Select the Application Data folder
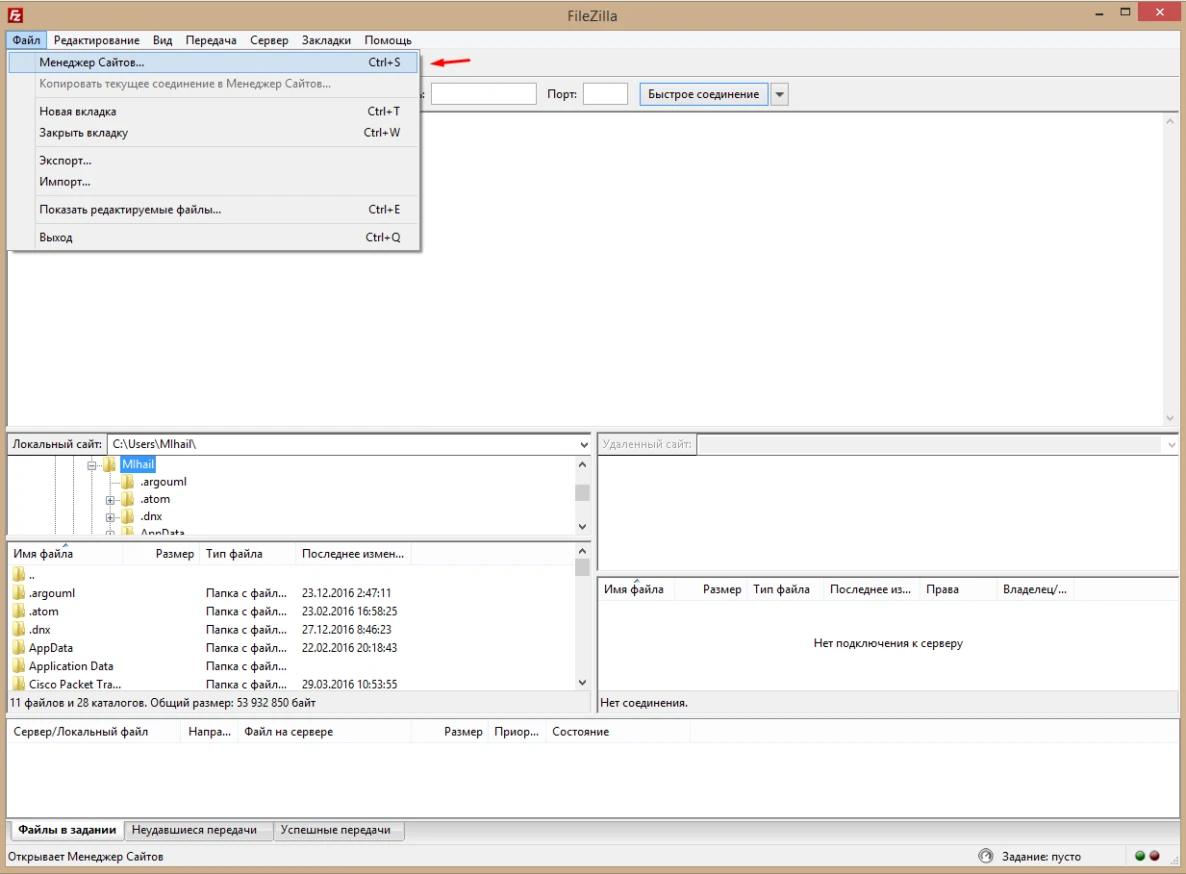 (69, 665)
